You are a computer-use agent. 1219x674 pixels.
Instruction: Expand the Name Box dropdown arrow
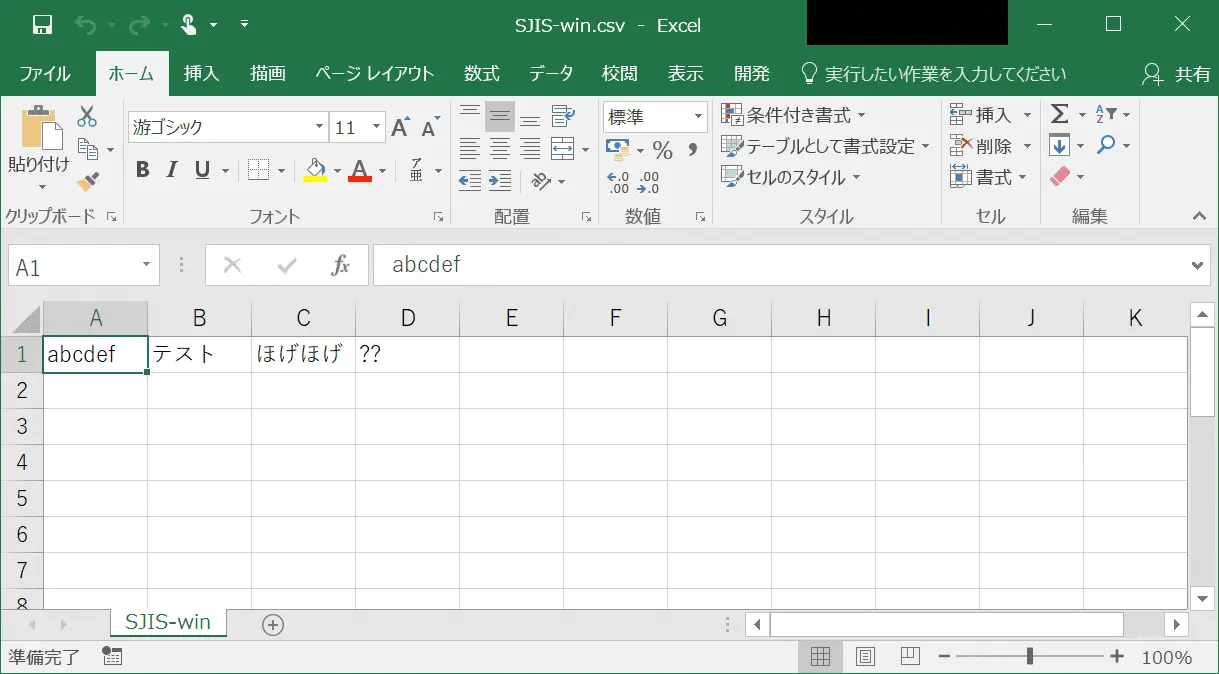146,265
